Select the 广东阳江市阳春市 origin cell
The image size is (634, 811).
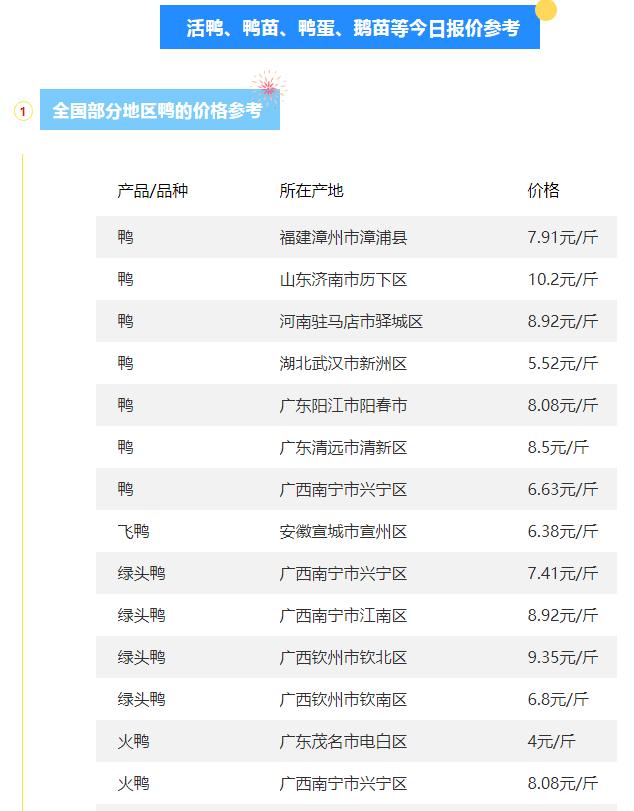[x=343, y=406]
